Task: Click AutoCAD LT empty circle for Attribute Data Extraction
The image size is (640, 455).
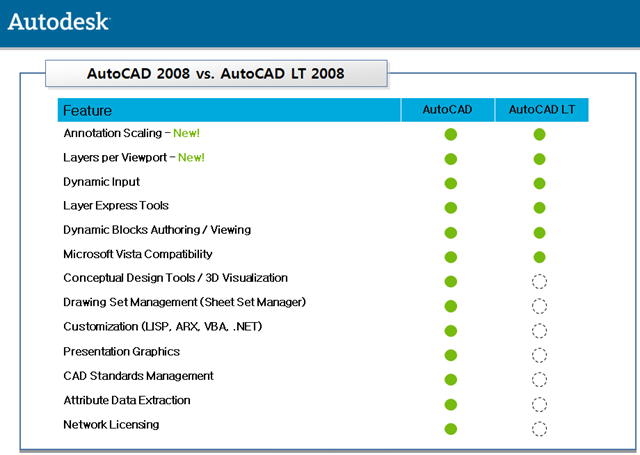Action: [539, 405]
